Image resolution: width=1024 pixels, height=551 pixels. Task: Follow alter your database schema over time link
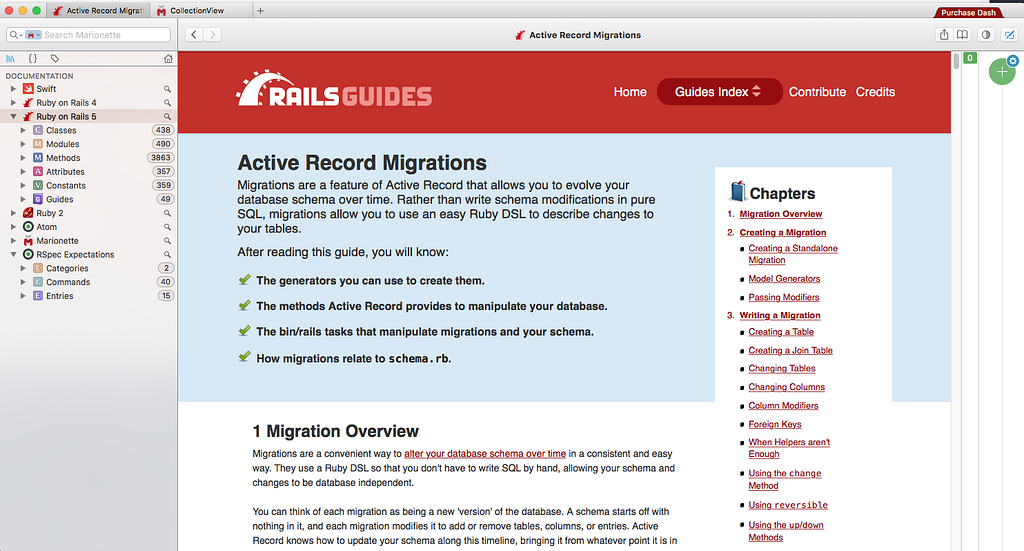coord(485,453)
